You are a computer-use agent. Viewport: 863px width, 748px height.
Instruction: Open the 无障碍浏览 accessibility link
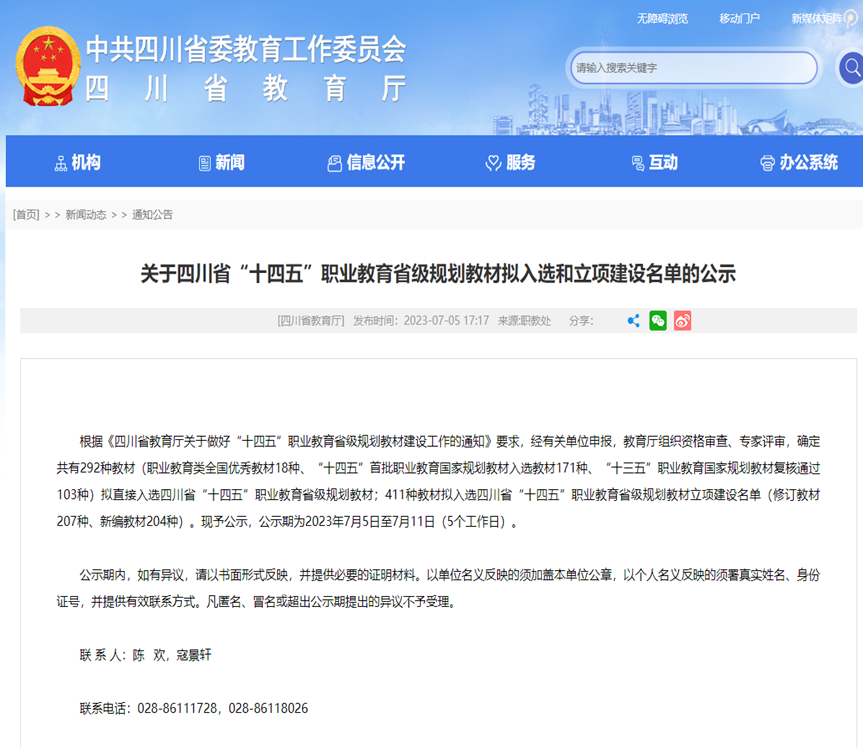coord(662,18)
